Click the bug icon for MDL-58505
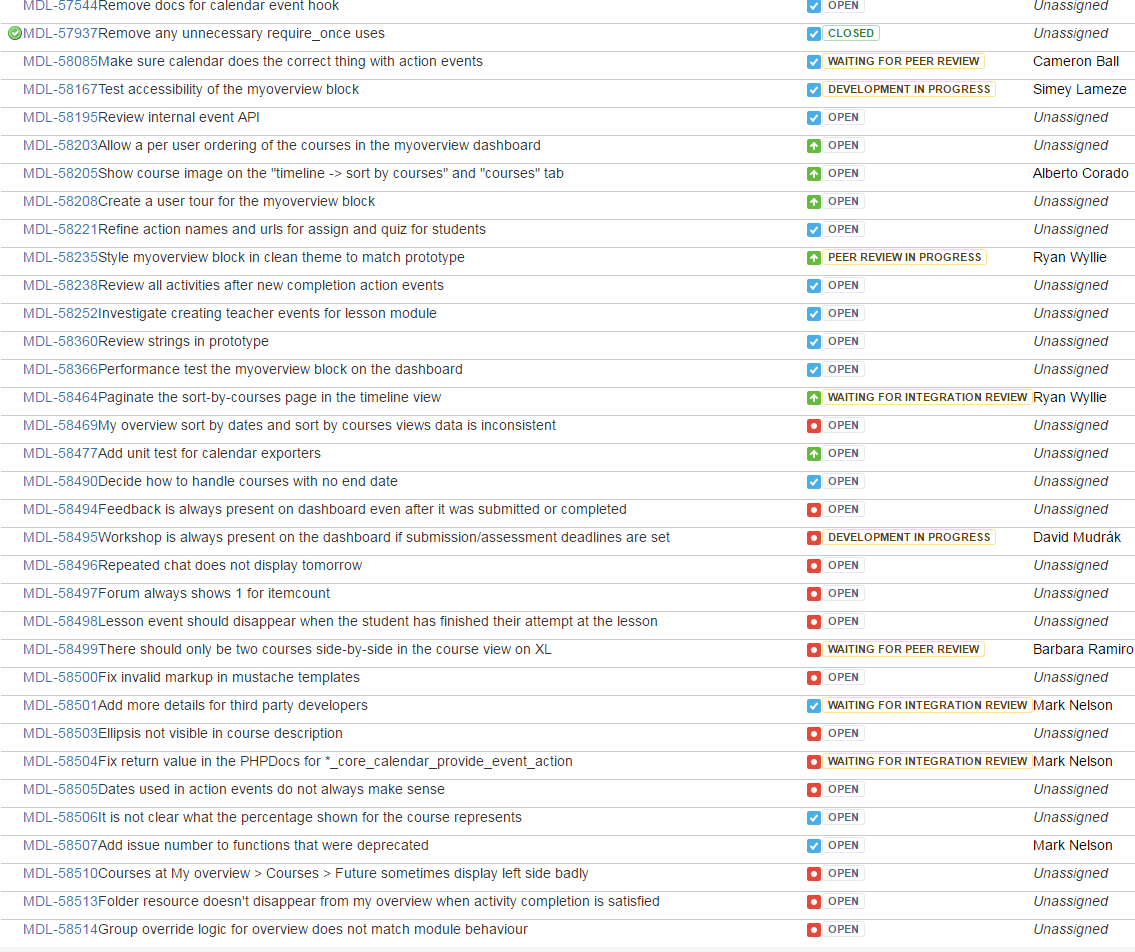This screenshot has height=952, width=1135. 814,790
